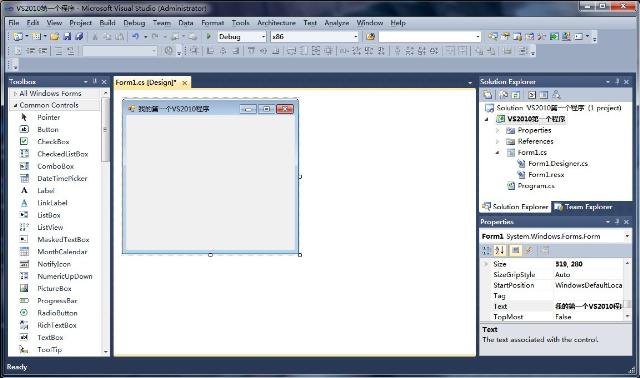Expand the References folder node

tap(498, 141)
